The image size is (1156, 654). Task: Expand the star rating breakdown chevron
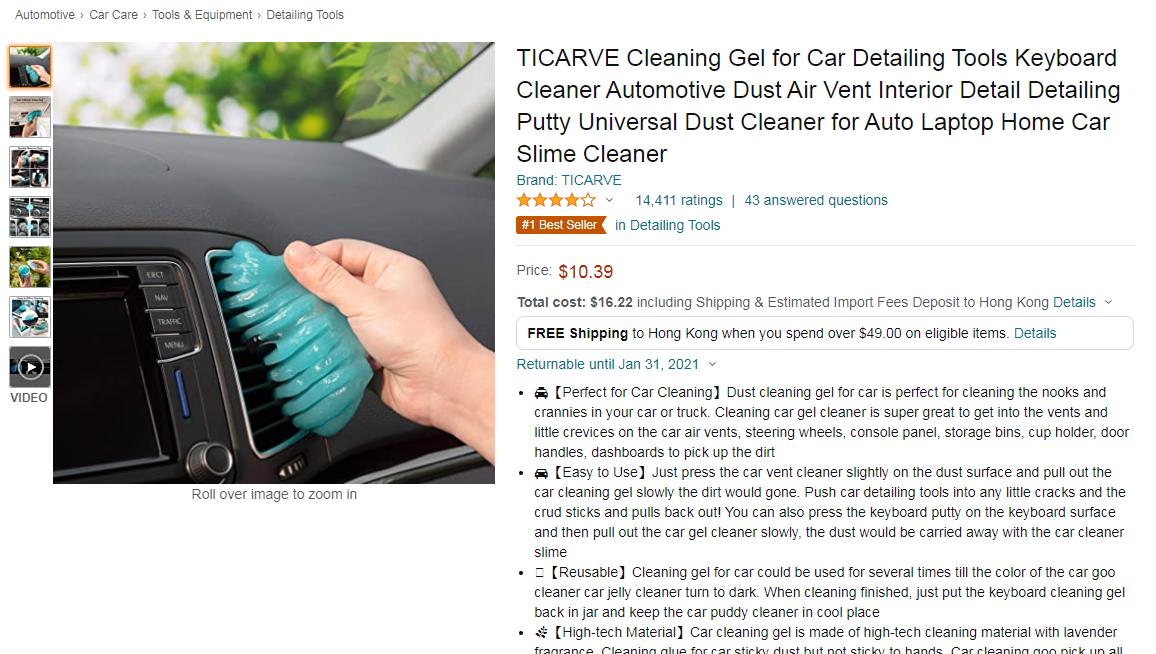tap(610, 200)
